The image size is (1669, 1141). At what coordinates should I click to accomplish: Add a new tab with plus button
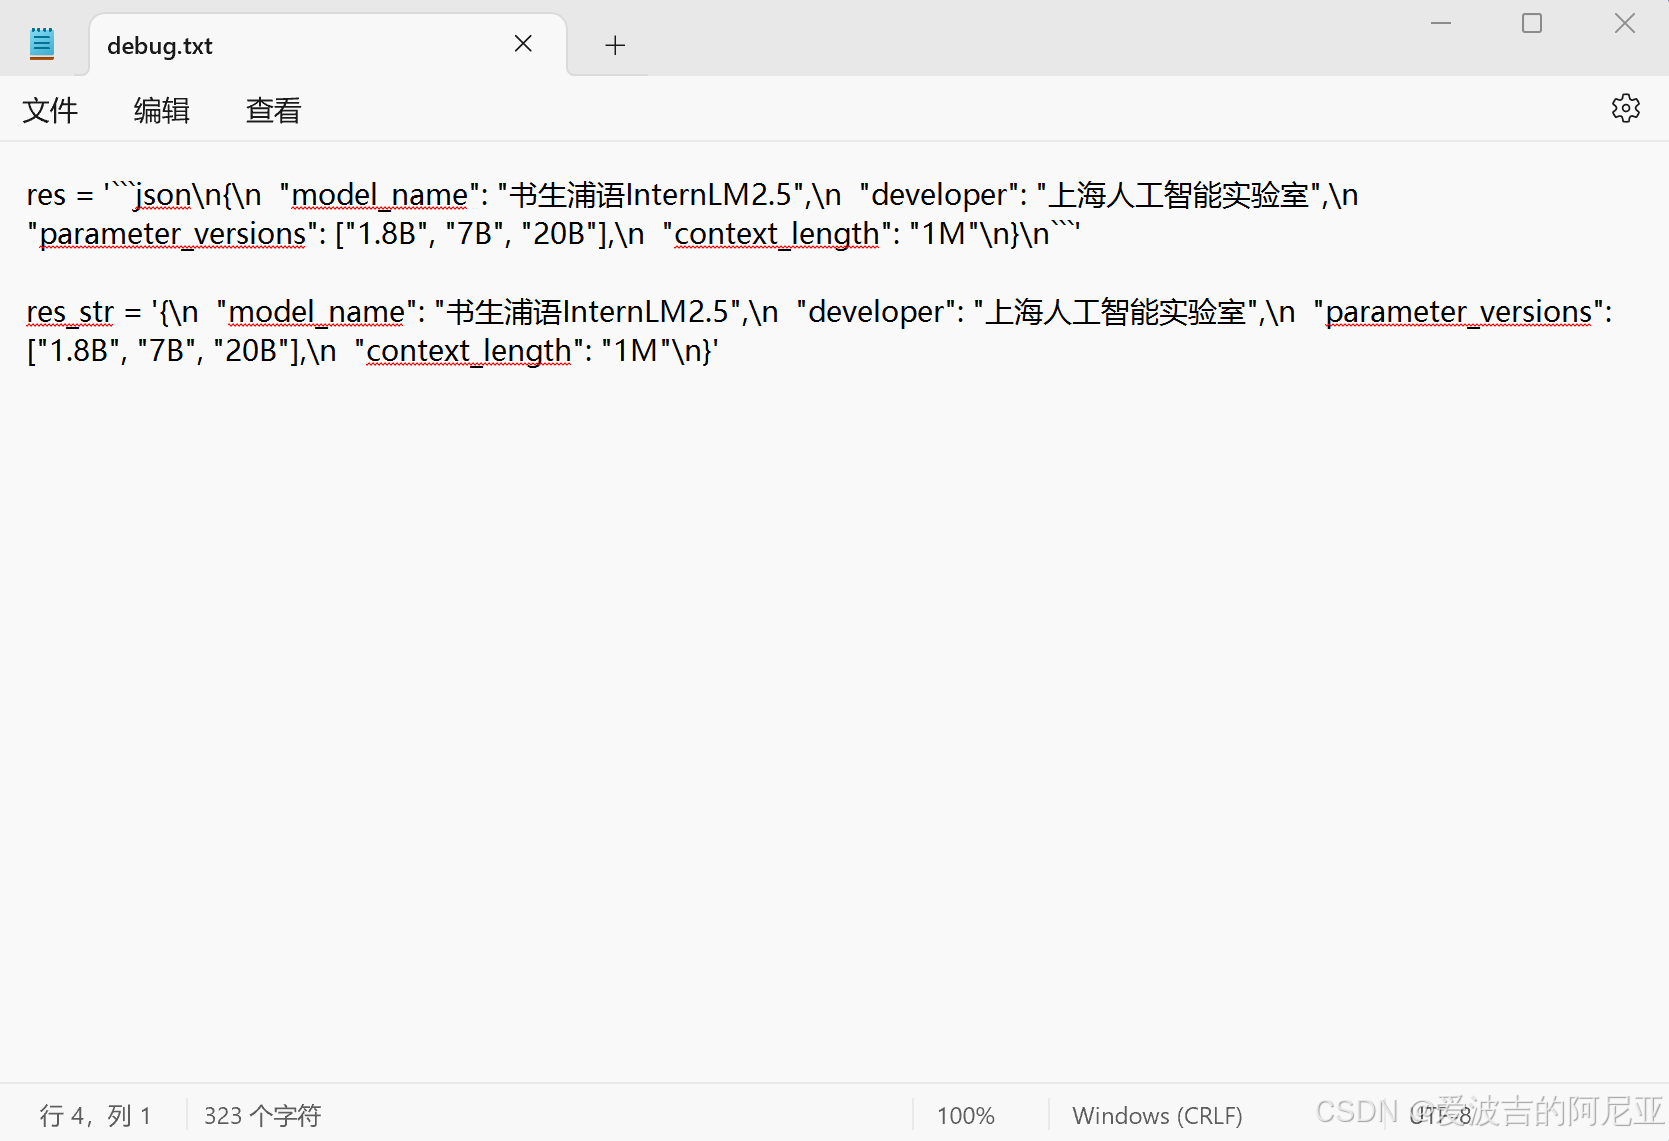615,45
